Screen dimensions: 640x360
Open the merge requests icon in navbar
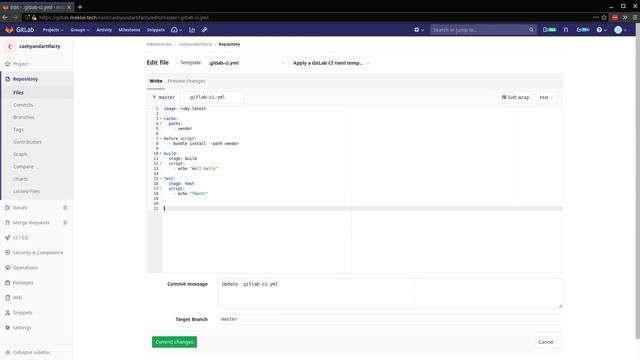click(x=566, y=30)
